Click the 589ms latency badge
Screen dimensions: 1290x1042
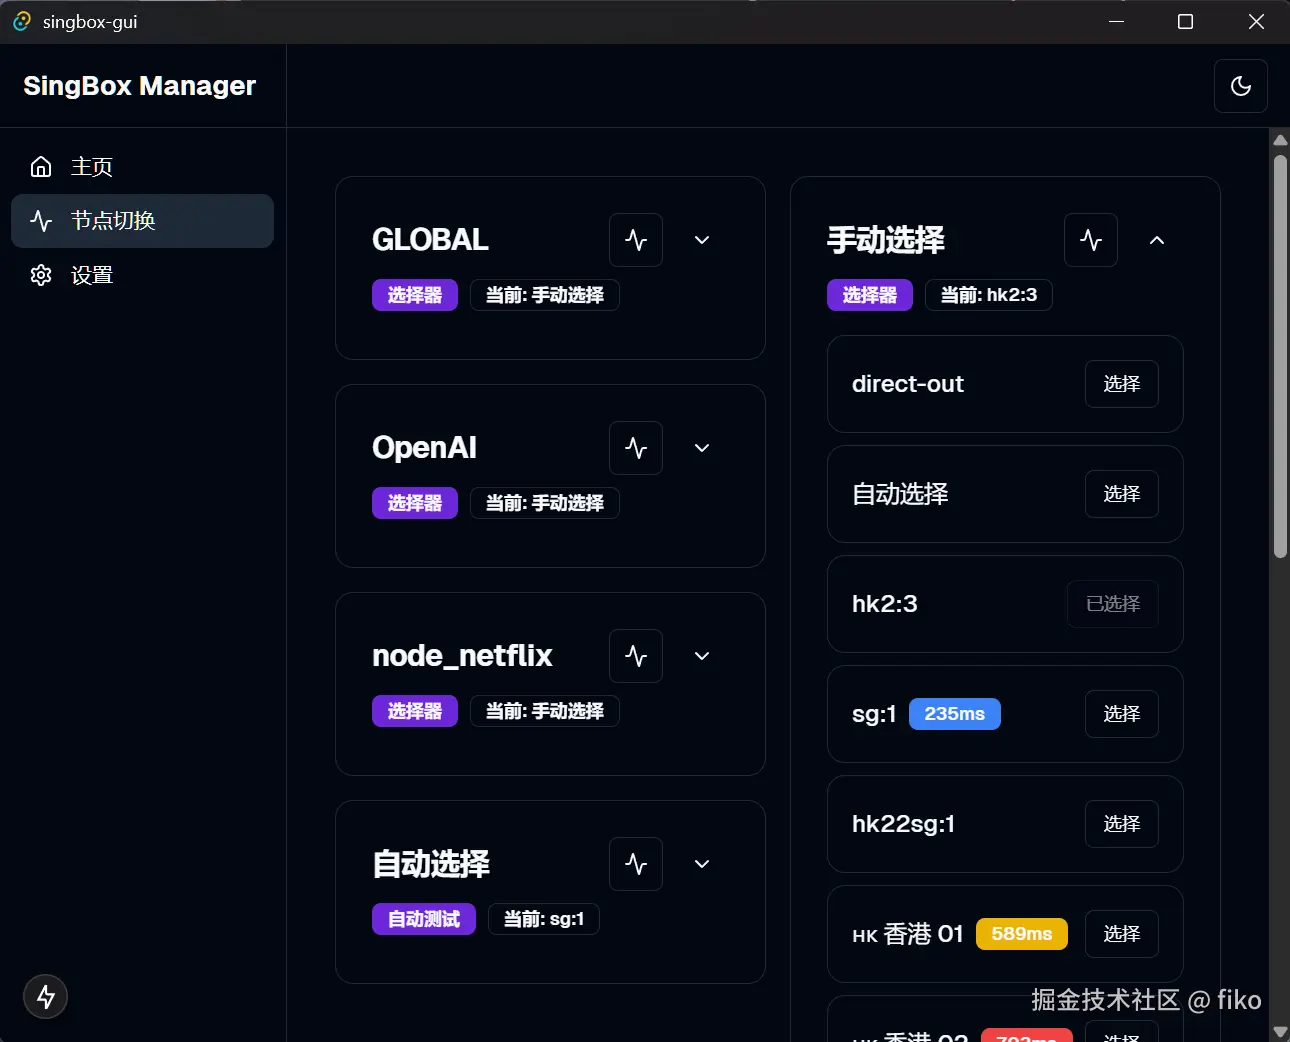(1022, 934)
